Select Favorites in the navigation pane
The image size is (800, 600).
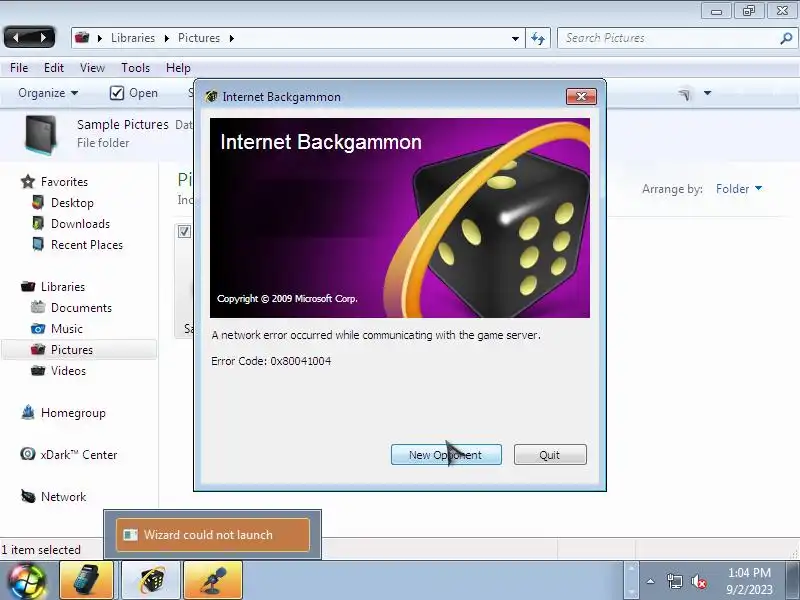click(x=64, y=182)
